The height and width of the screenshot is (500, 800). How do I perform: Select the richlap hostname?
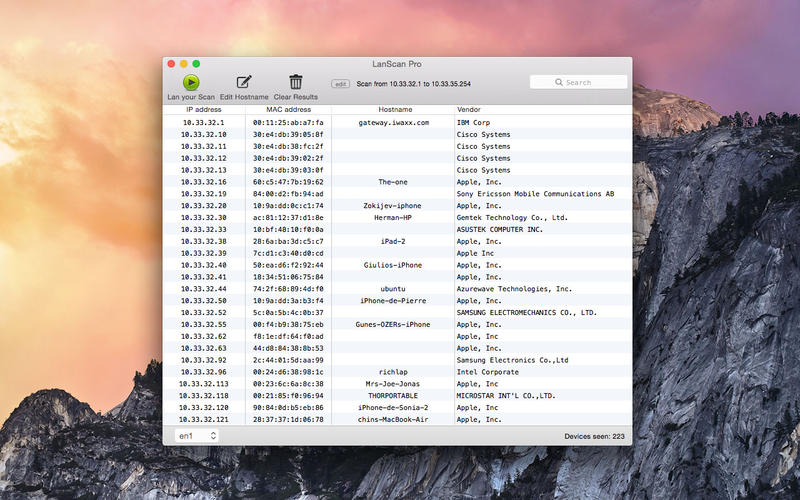tap(393, 372)
